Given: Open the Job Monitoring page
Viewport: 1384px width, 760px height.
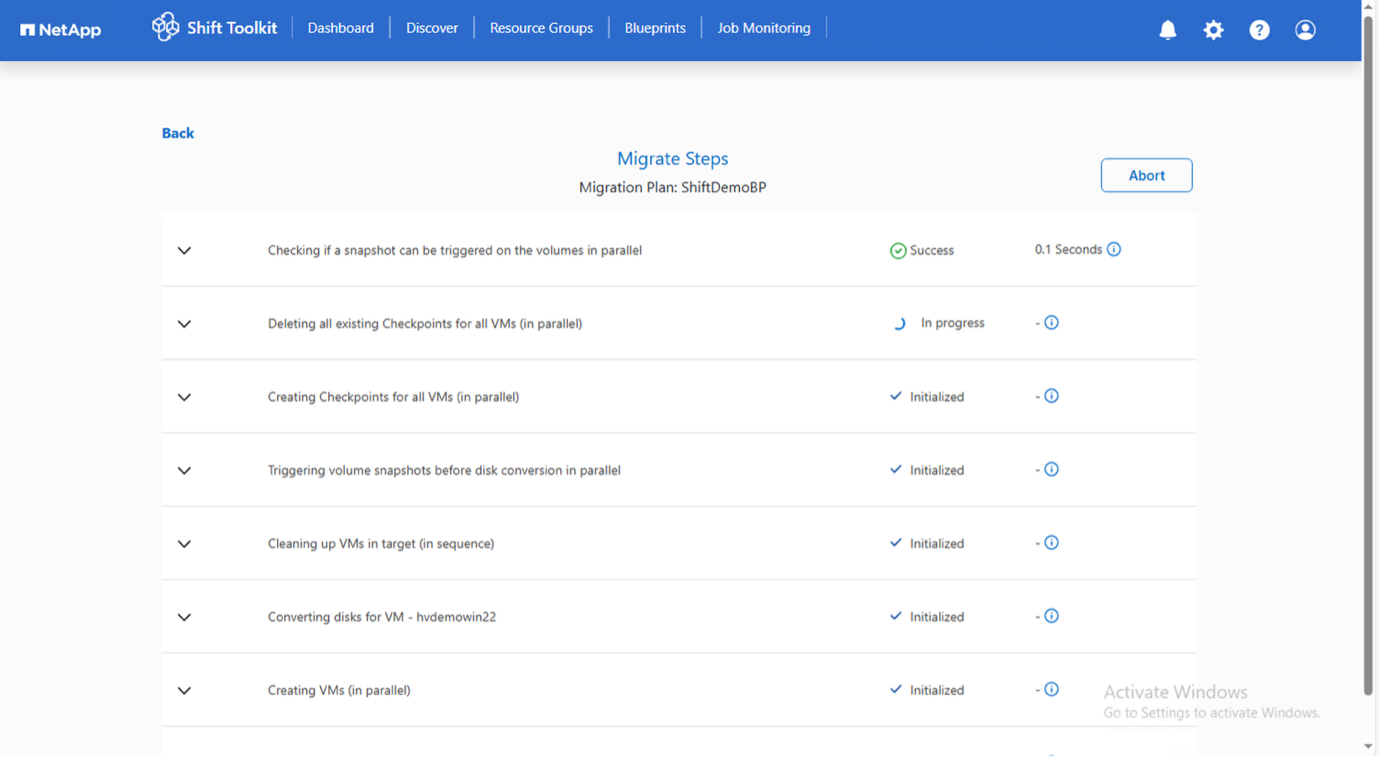Looking at the screenshot, I should (x=763, y=28).
